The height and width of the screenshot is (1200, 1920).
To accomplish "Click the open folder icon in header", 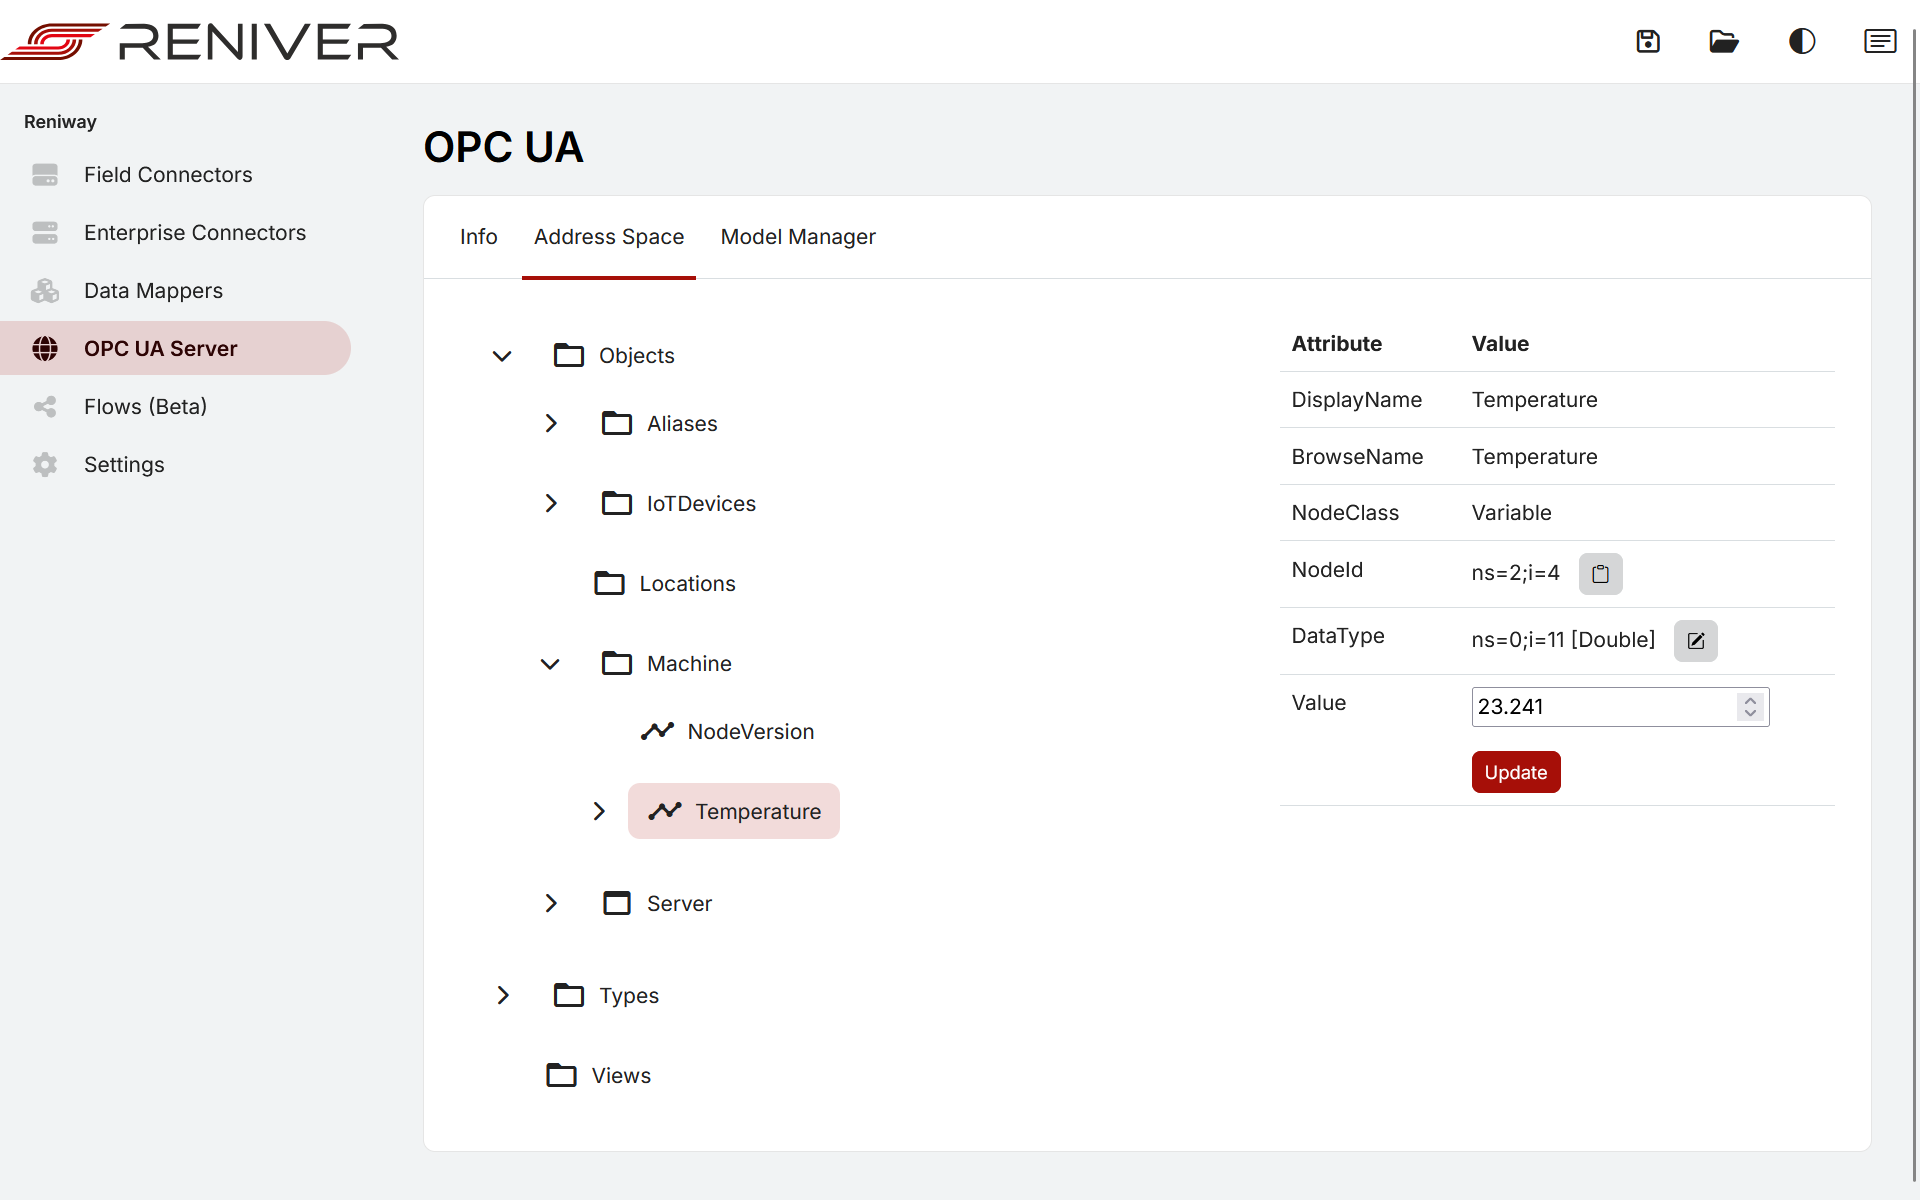I will tap(1724, 41).
